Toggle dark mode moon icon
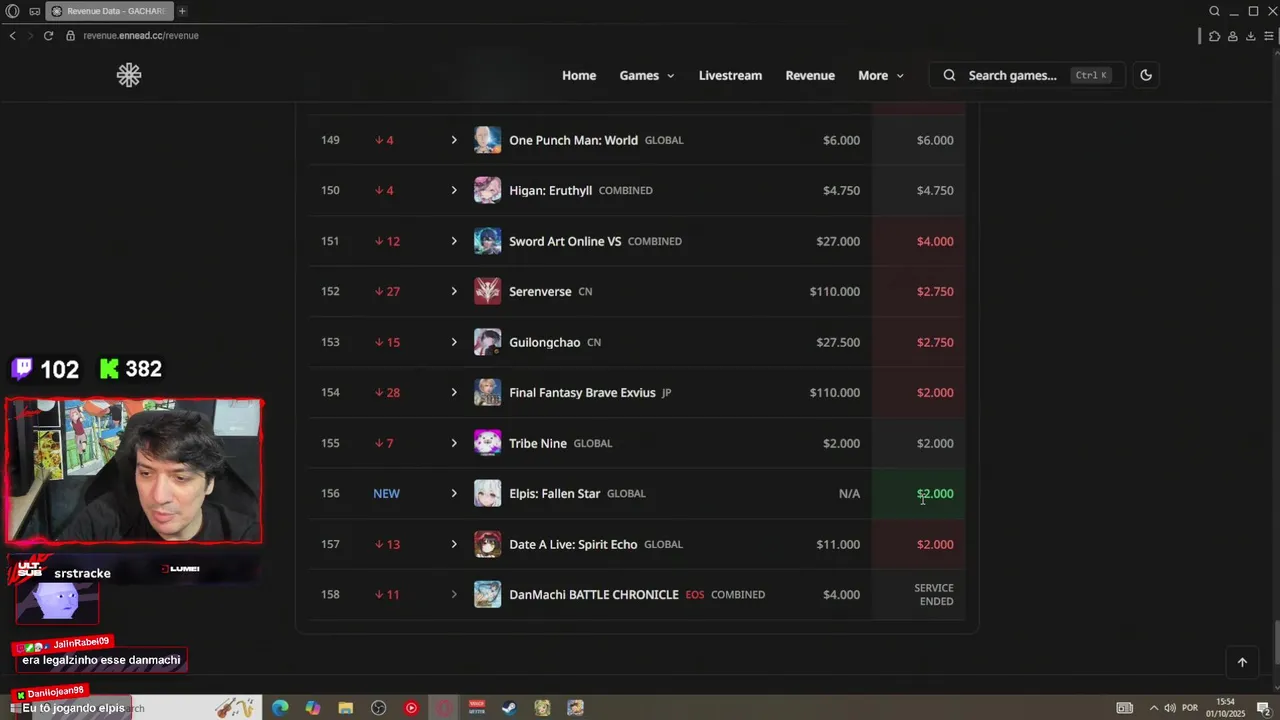Viewport: 1280px width, 720px height. pyautogui.click(x=1146, y=75)
